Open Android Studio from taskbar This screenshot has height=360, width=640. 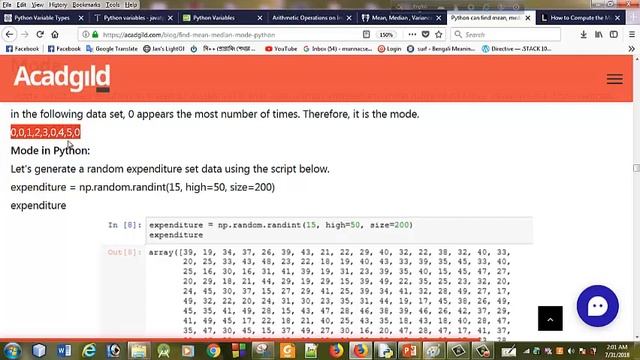[164, 351]
